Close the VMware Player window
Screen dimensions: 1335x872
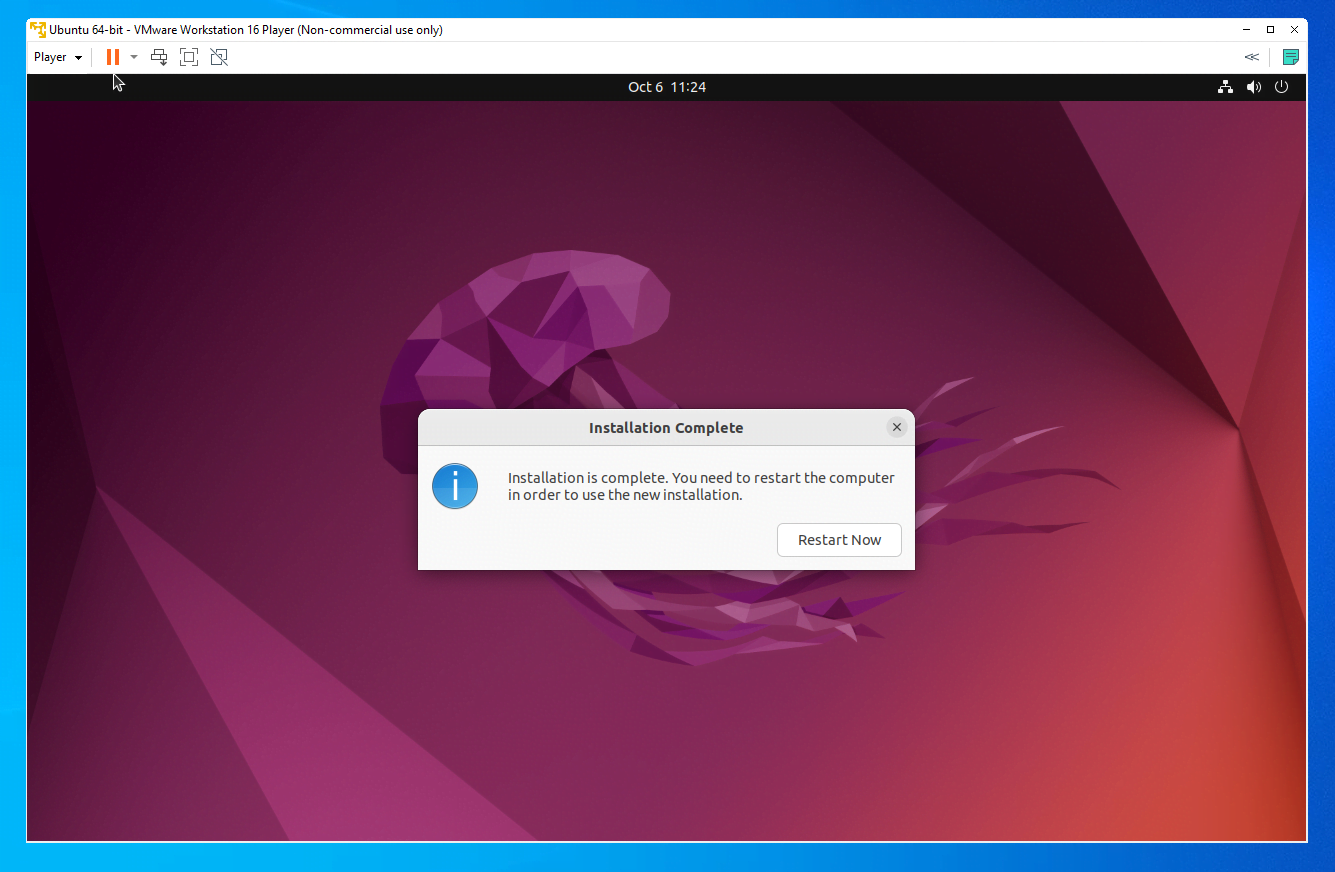point(1295,30)
